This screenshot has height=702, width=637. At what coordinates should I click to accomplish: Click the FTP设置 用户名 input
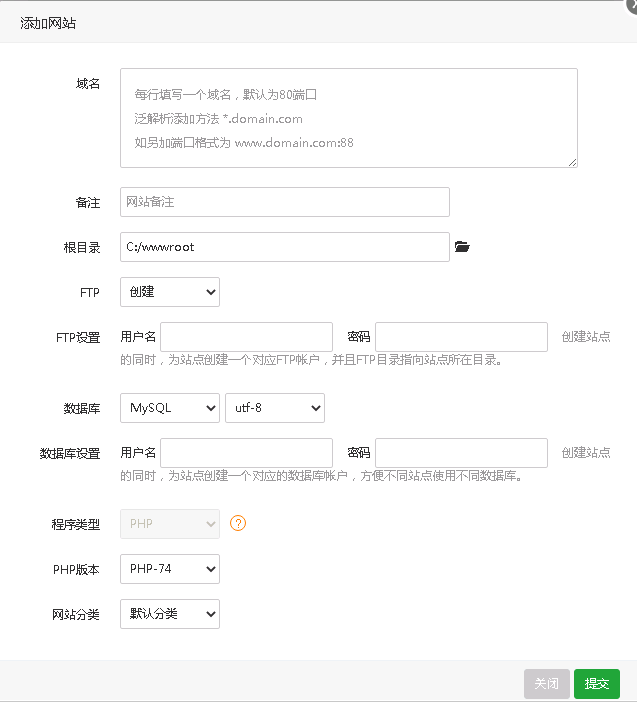246,337
